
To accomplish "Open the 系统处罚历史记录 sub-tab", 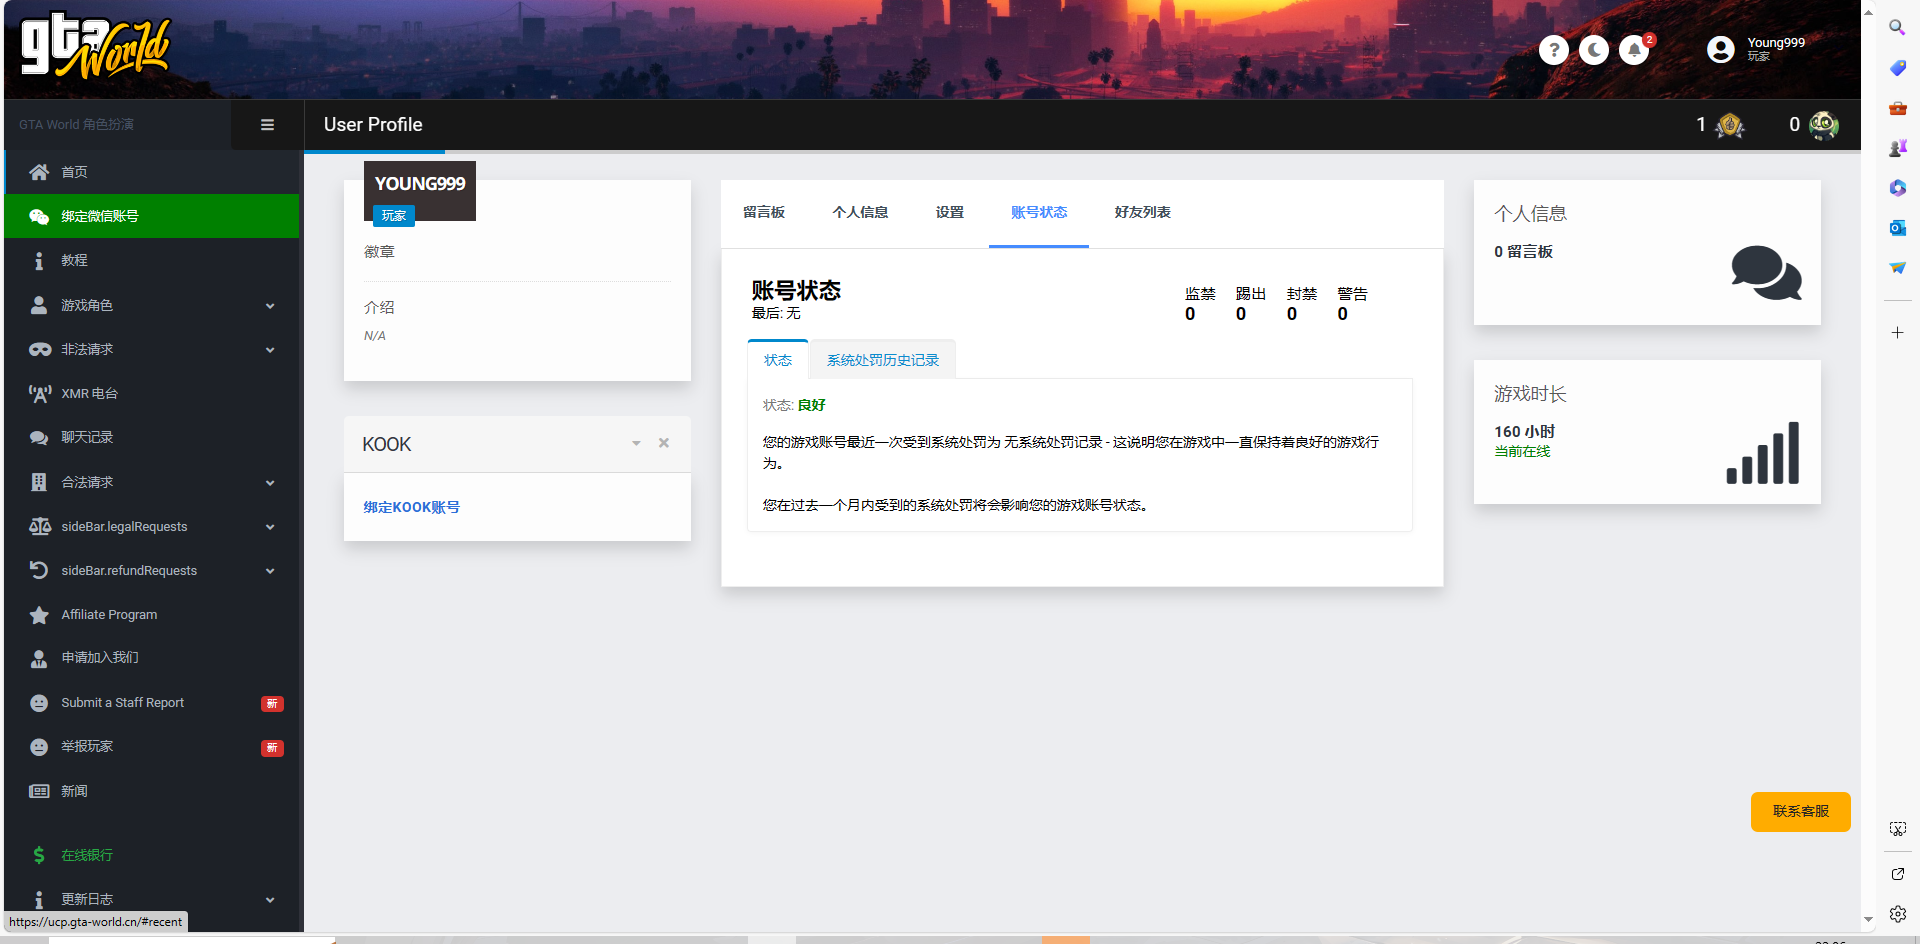I will pyautogui.click(x=883, y=360).
